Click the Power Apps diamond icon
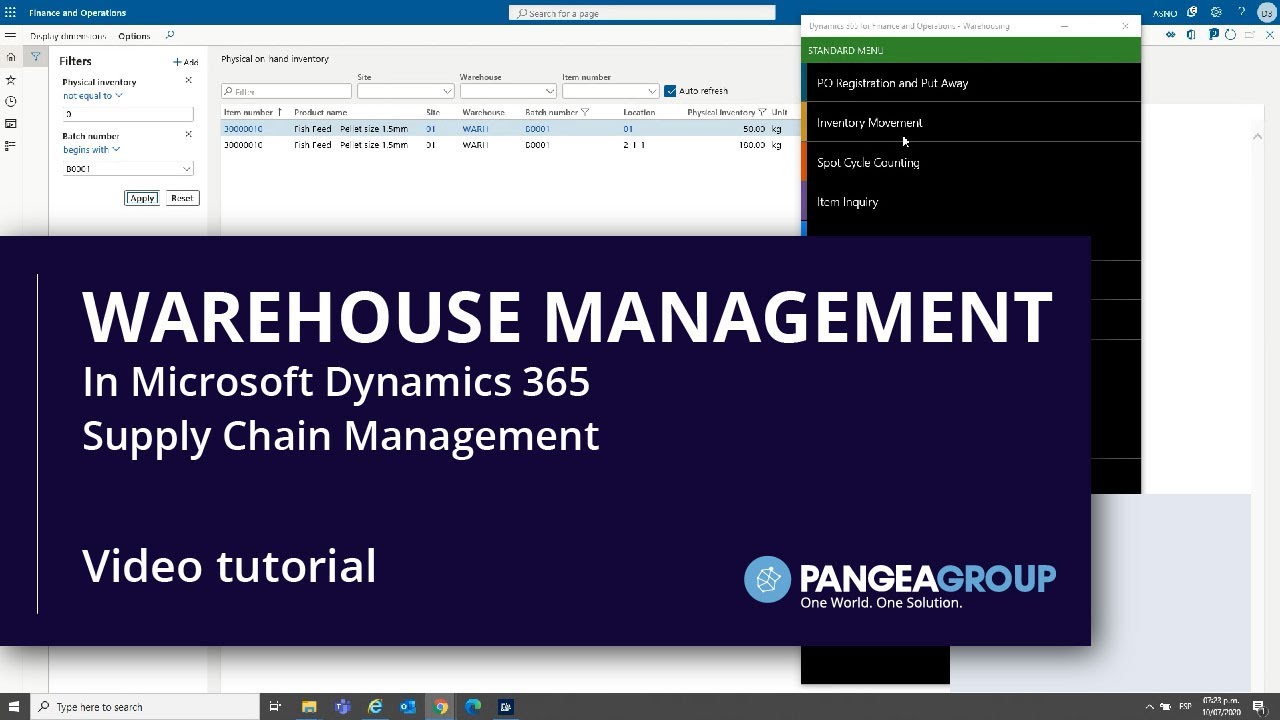The width and height of the screenshot is (1280, 720). click(x=1170, y=35)
